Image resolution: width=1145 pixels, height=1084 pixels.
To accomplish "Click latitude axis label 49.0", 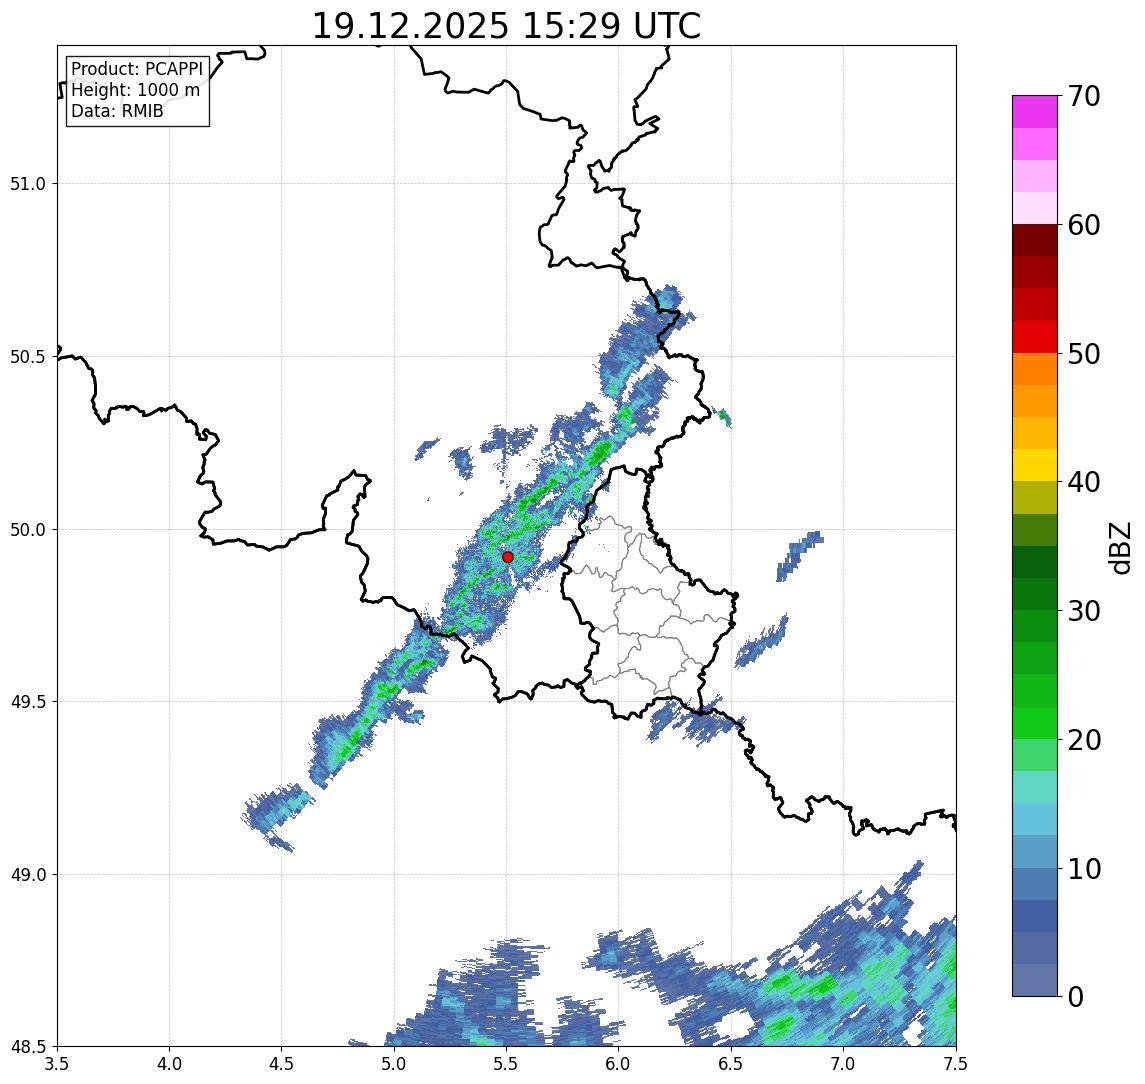I will tap(28, 874).
